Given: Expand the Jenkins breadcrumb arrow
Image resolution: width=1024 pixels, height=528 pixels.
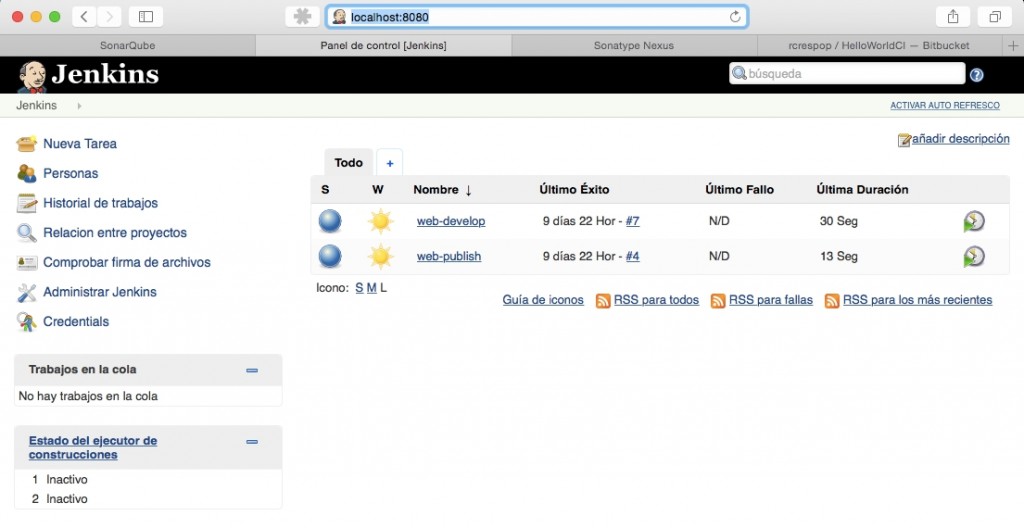Looking at the screenshot, I should (x=79, y=106).
